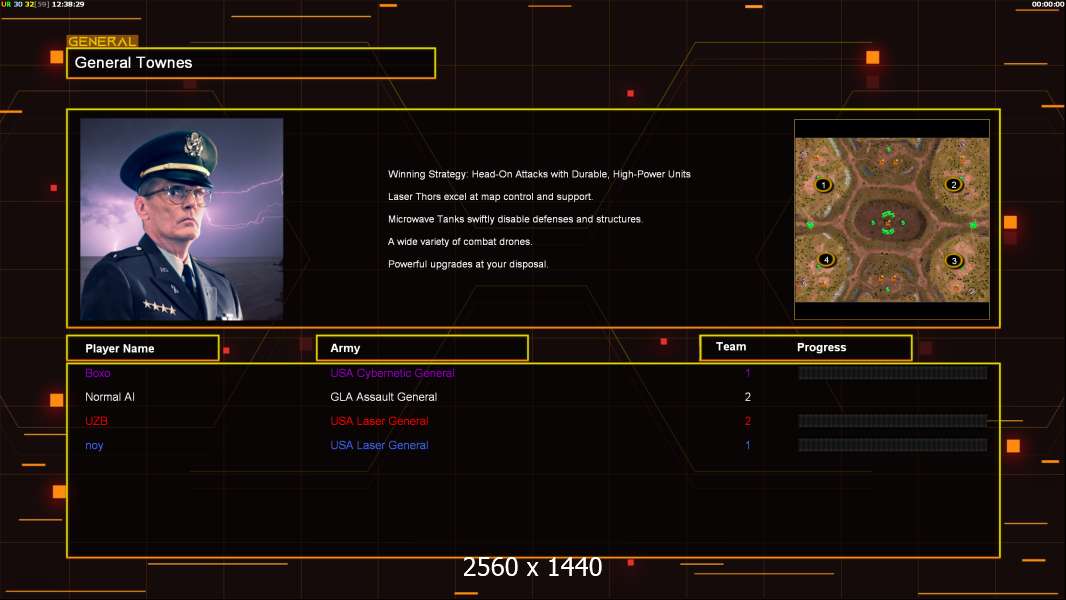Click the GENERAL tab label
The height and width of the screenshot is (600, 1066).
(102, 42)
